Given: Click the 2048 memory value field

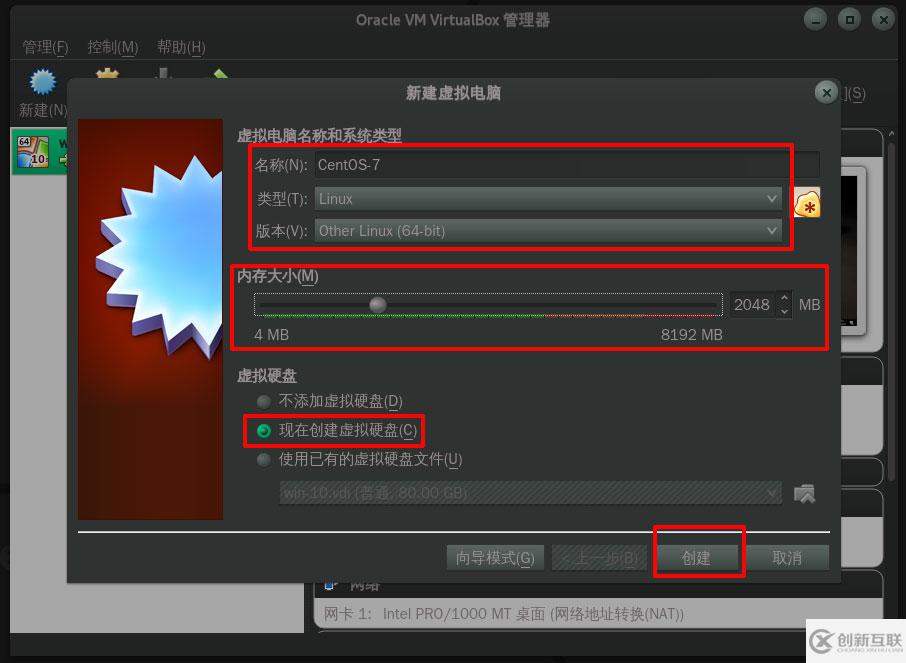Looking at the screenshot, I should (753, 305).
